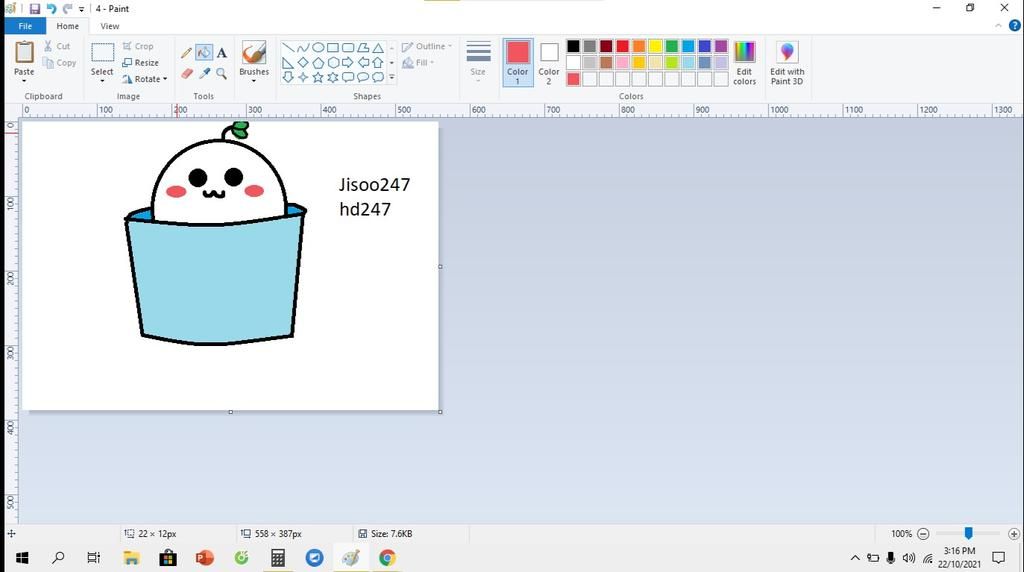
Task: Click the 'Jisoo247' text on canvas
Action: 374,185
